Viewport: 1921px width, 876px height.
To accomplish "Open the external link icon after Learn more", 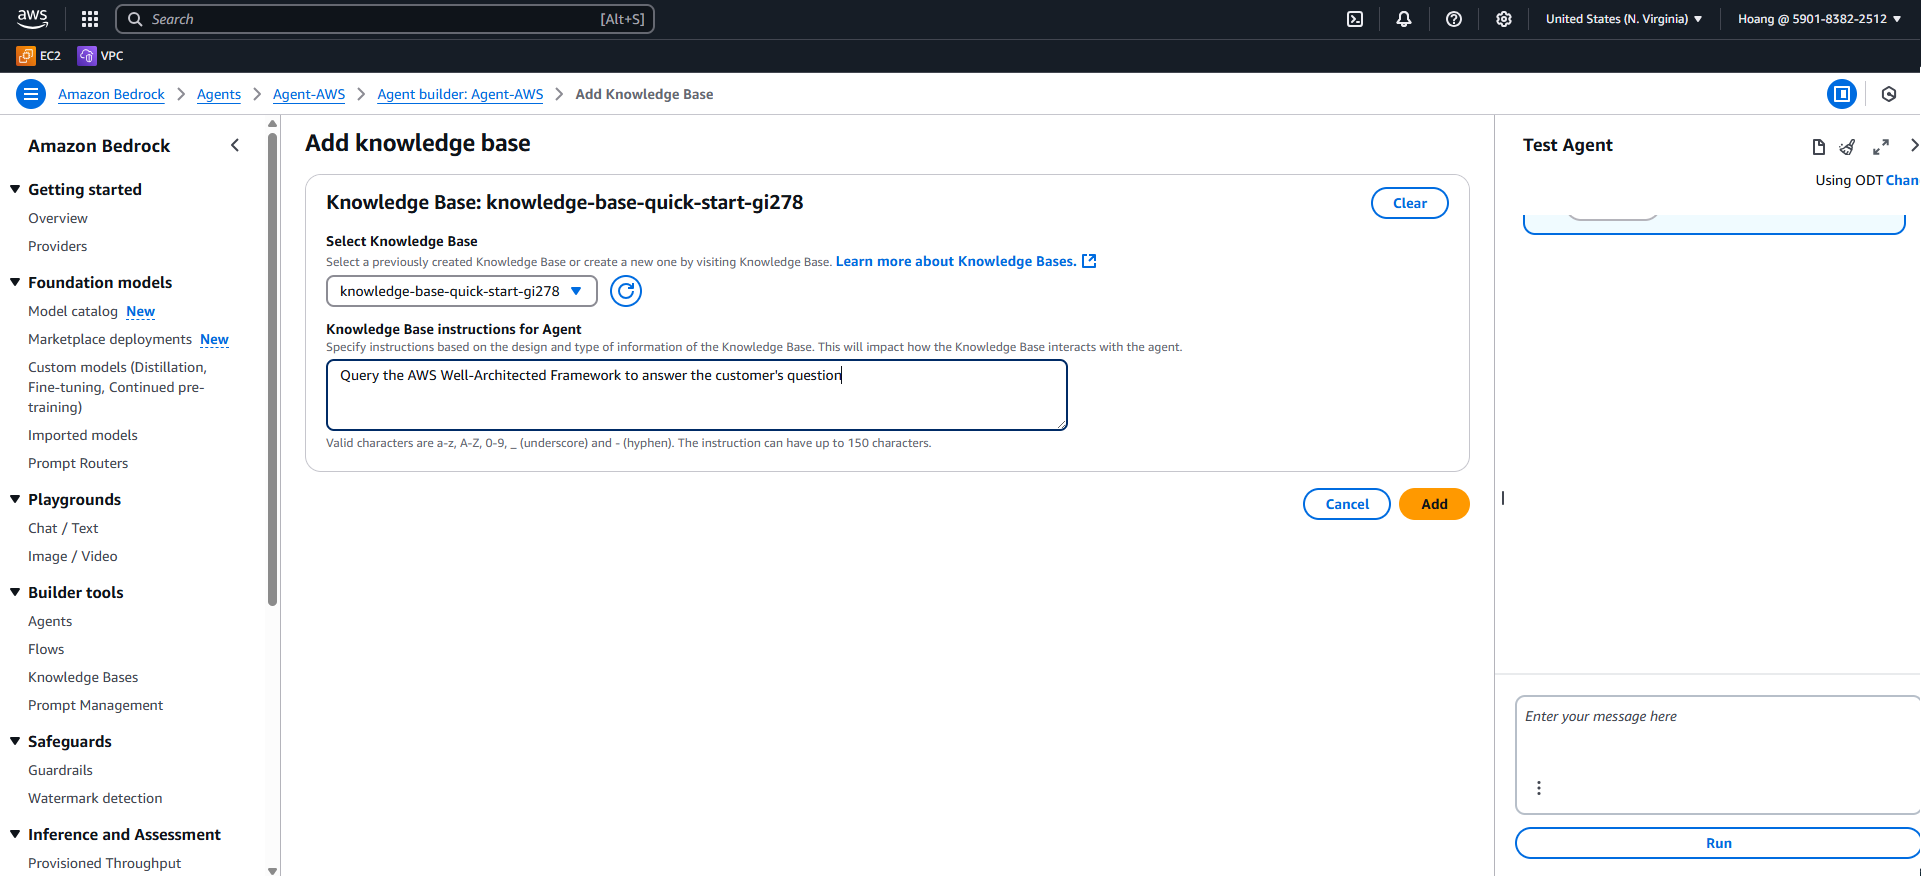I will [1090, 261].
